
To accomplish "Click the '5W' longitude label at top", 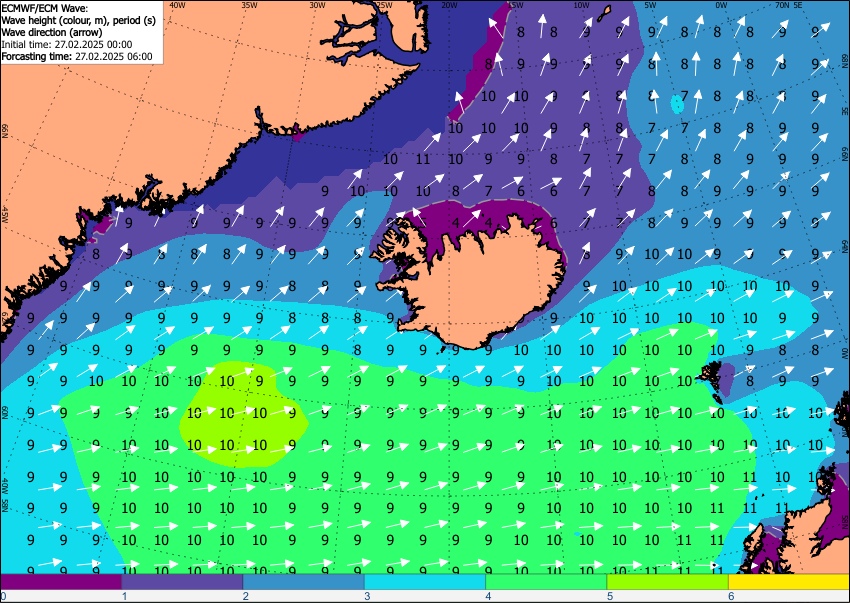I will tap(651, 5).
